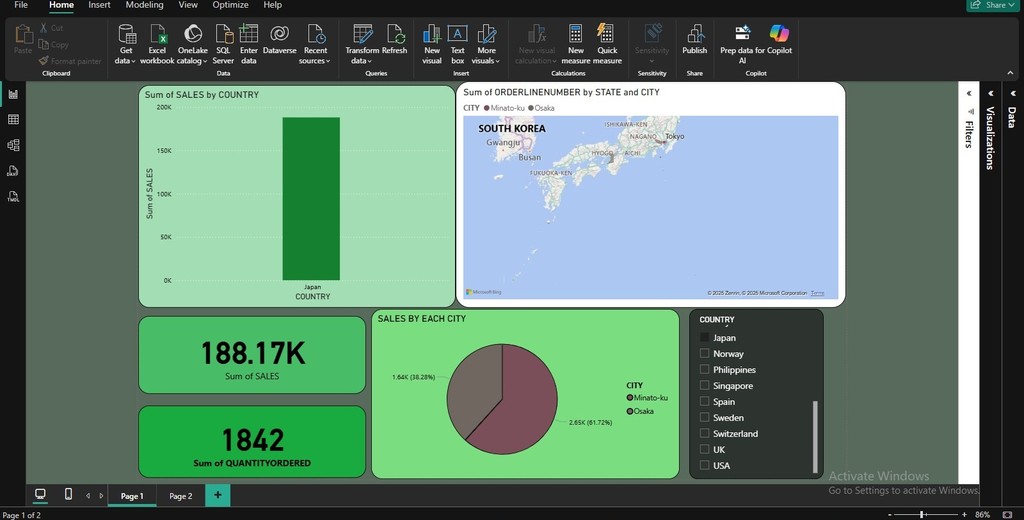1024x520 pixels.
Task: Open Copilot
Action: point(779,39)
